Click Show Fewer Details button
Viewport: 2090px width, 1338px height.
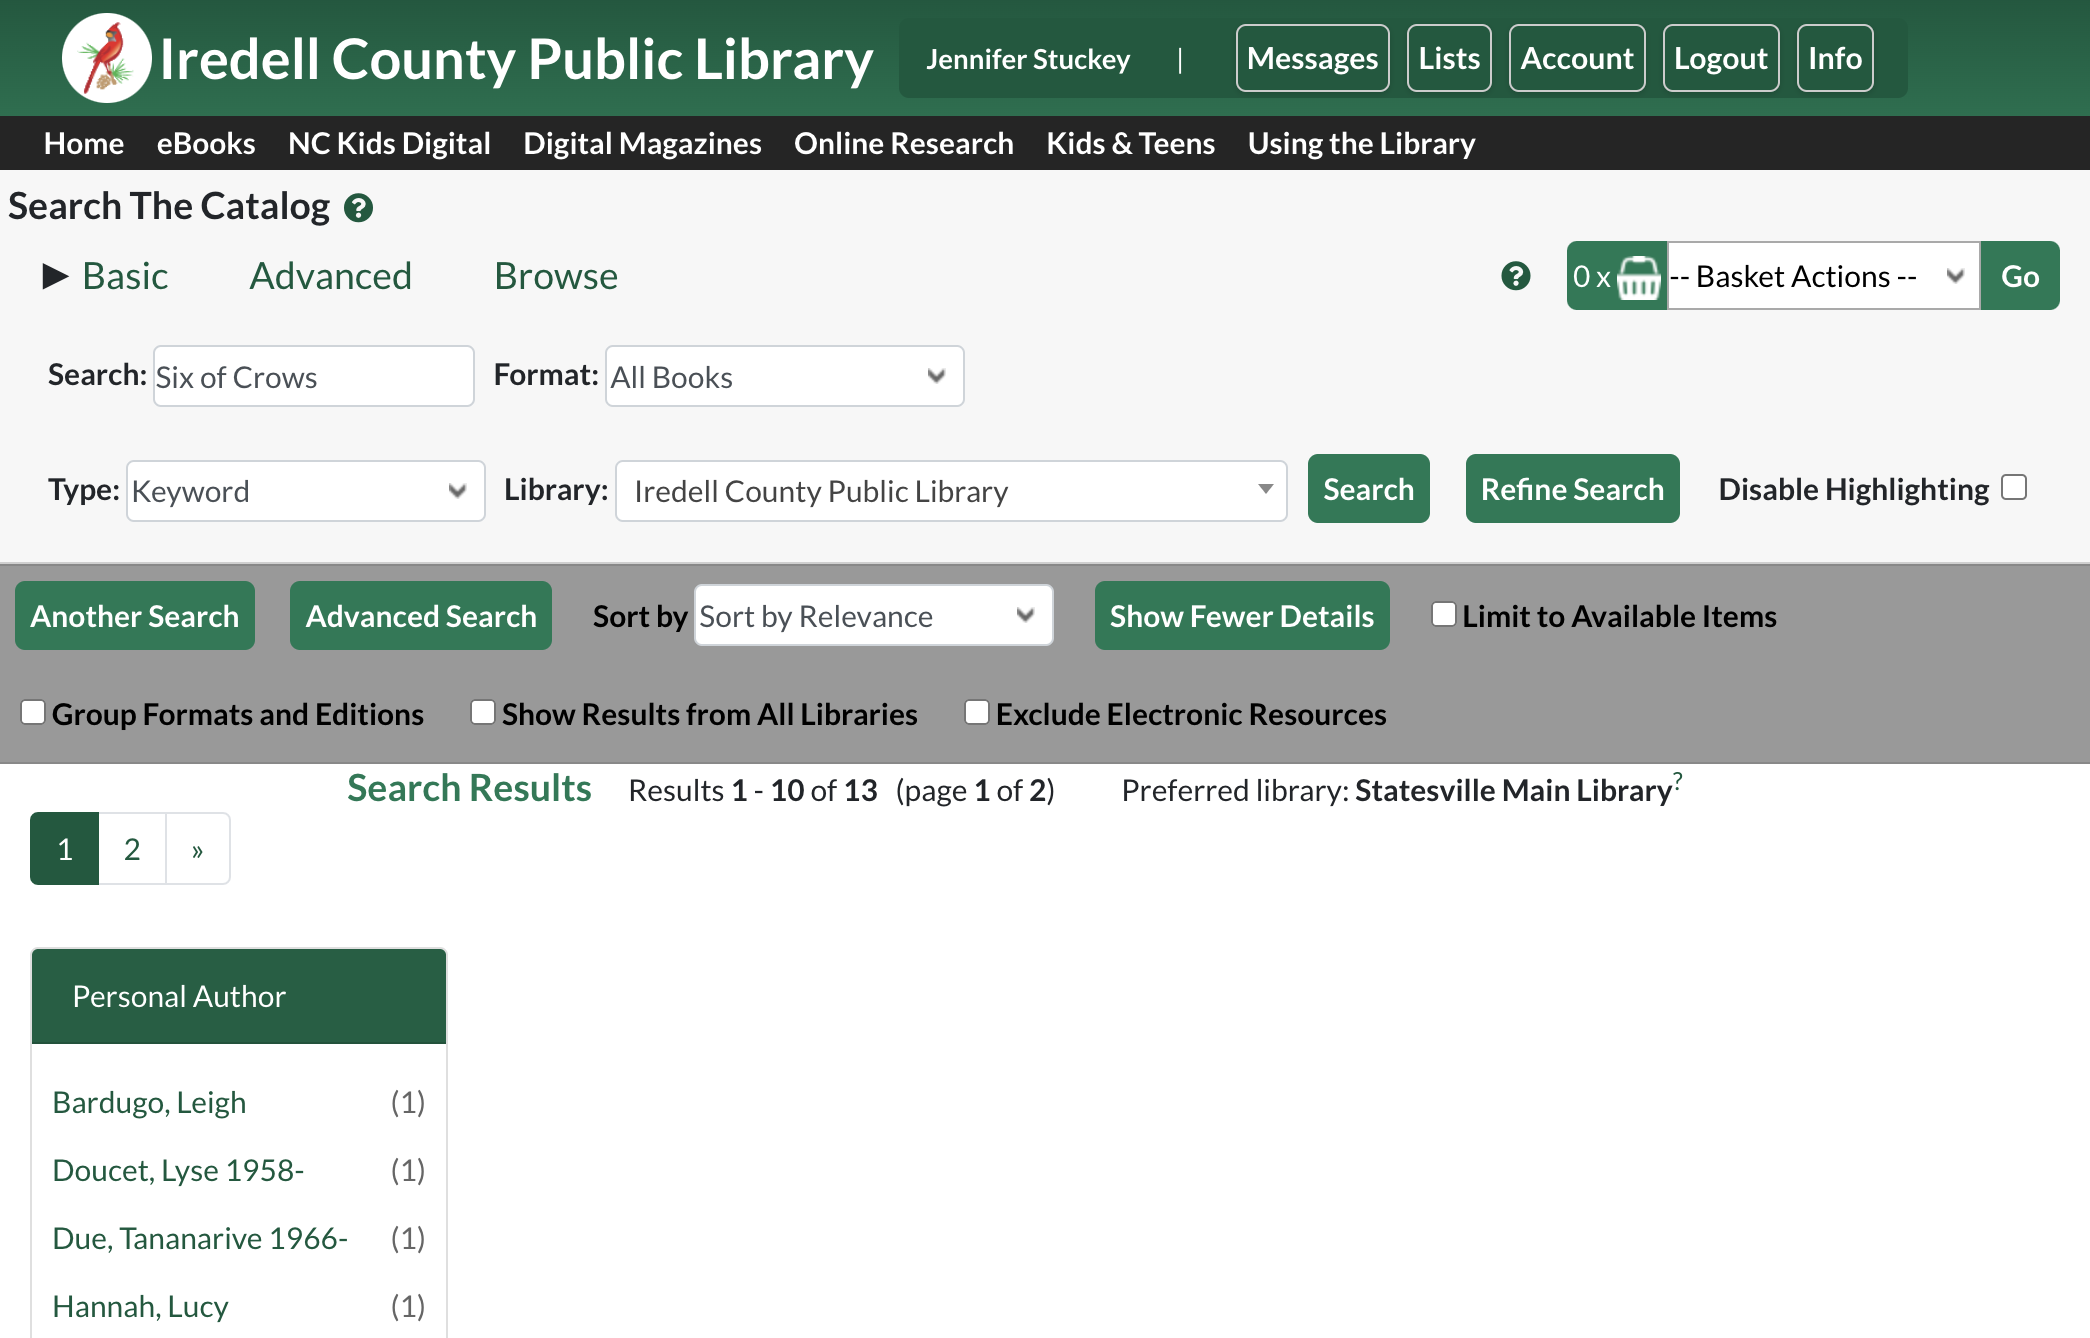point(1242,616)
